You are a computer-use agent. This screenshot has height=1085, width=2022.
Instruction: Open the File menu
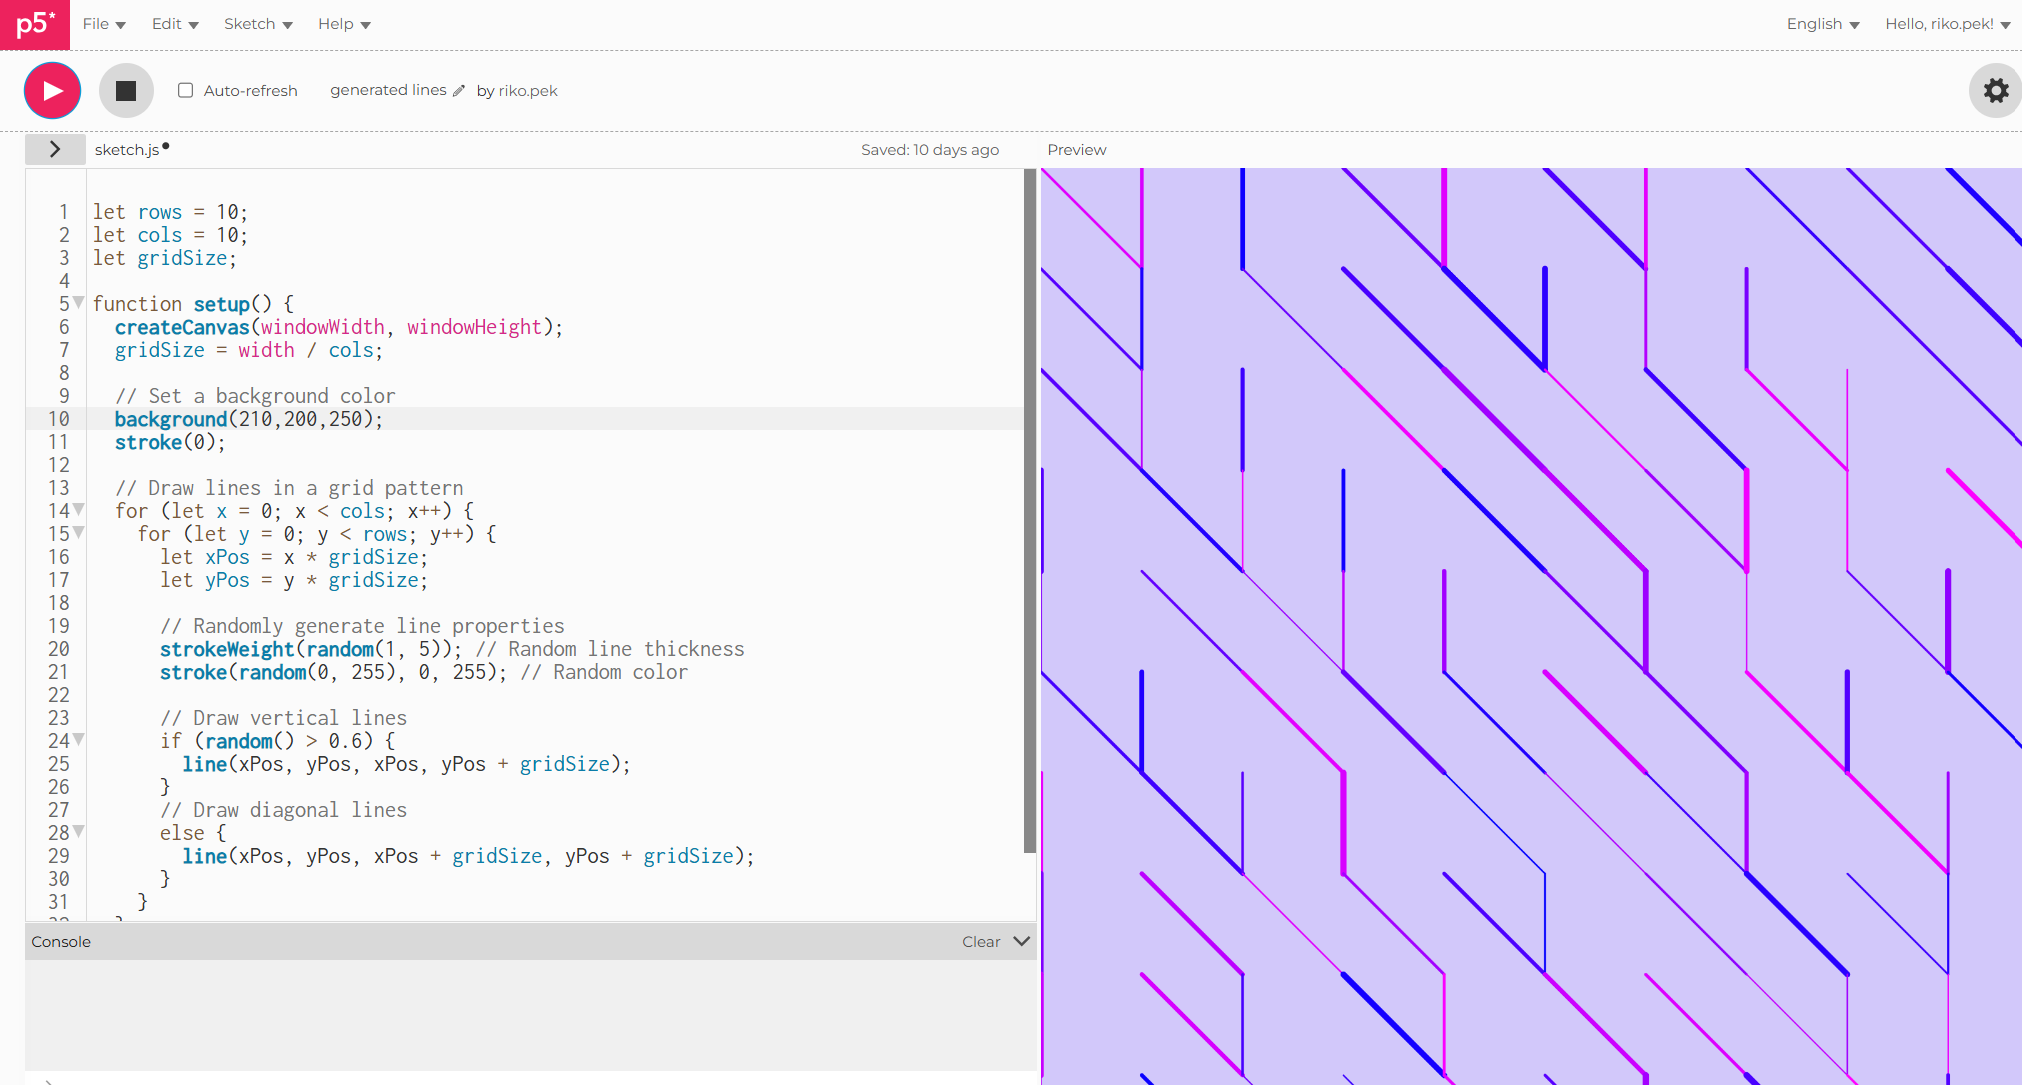pyautogui.click(x=104, y=24)
